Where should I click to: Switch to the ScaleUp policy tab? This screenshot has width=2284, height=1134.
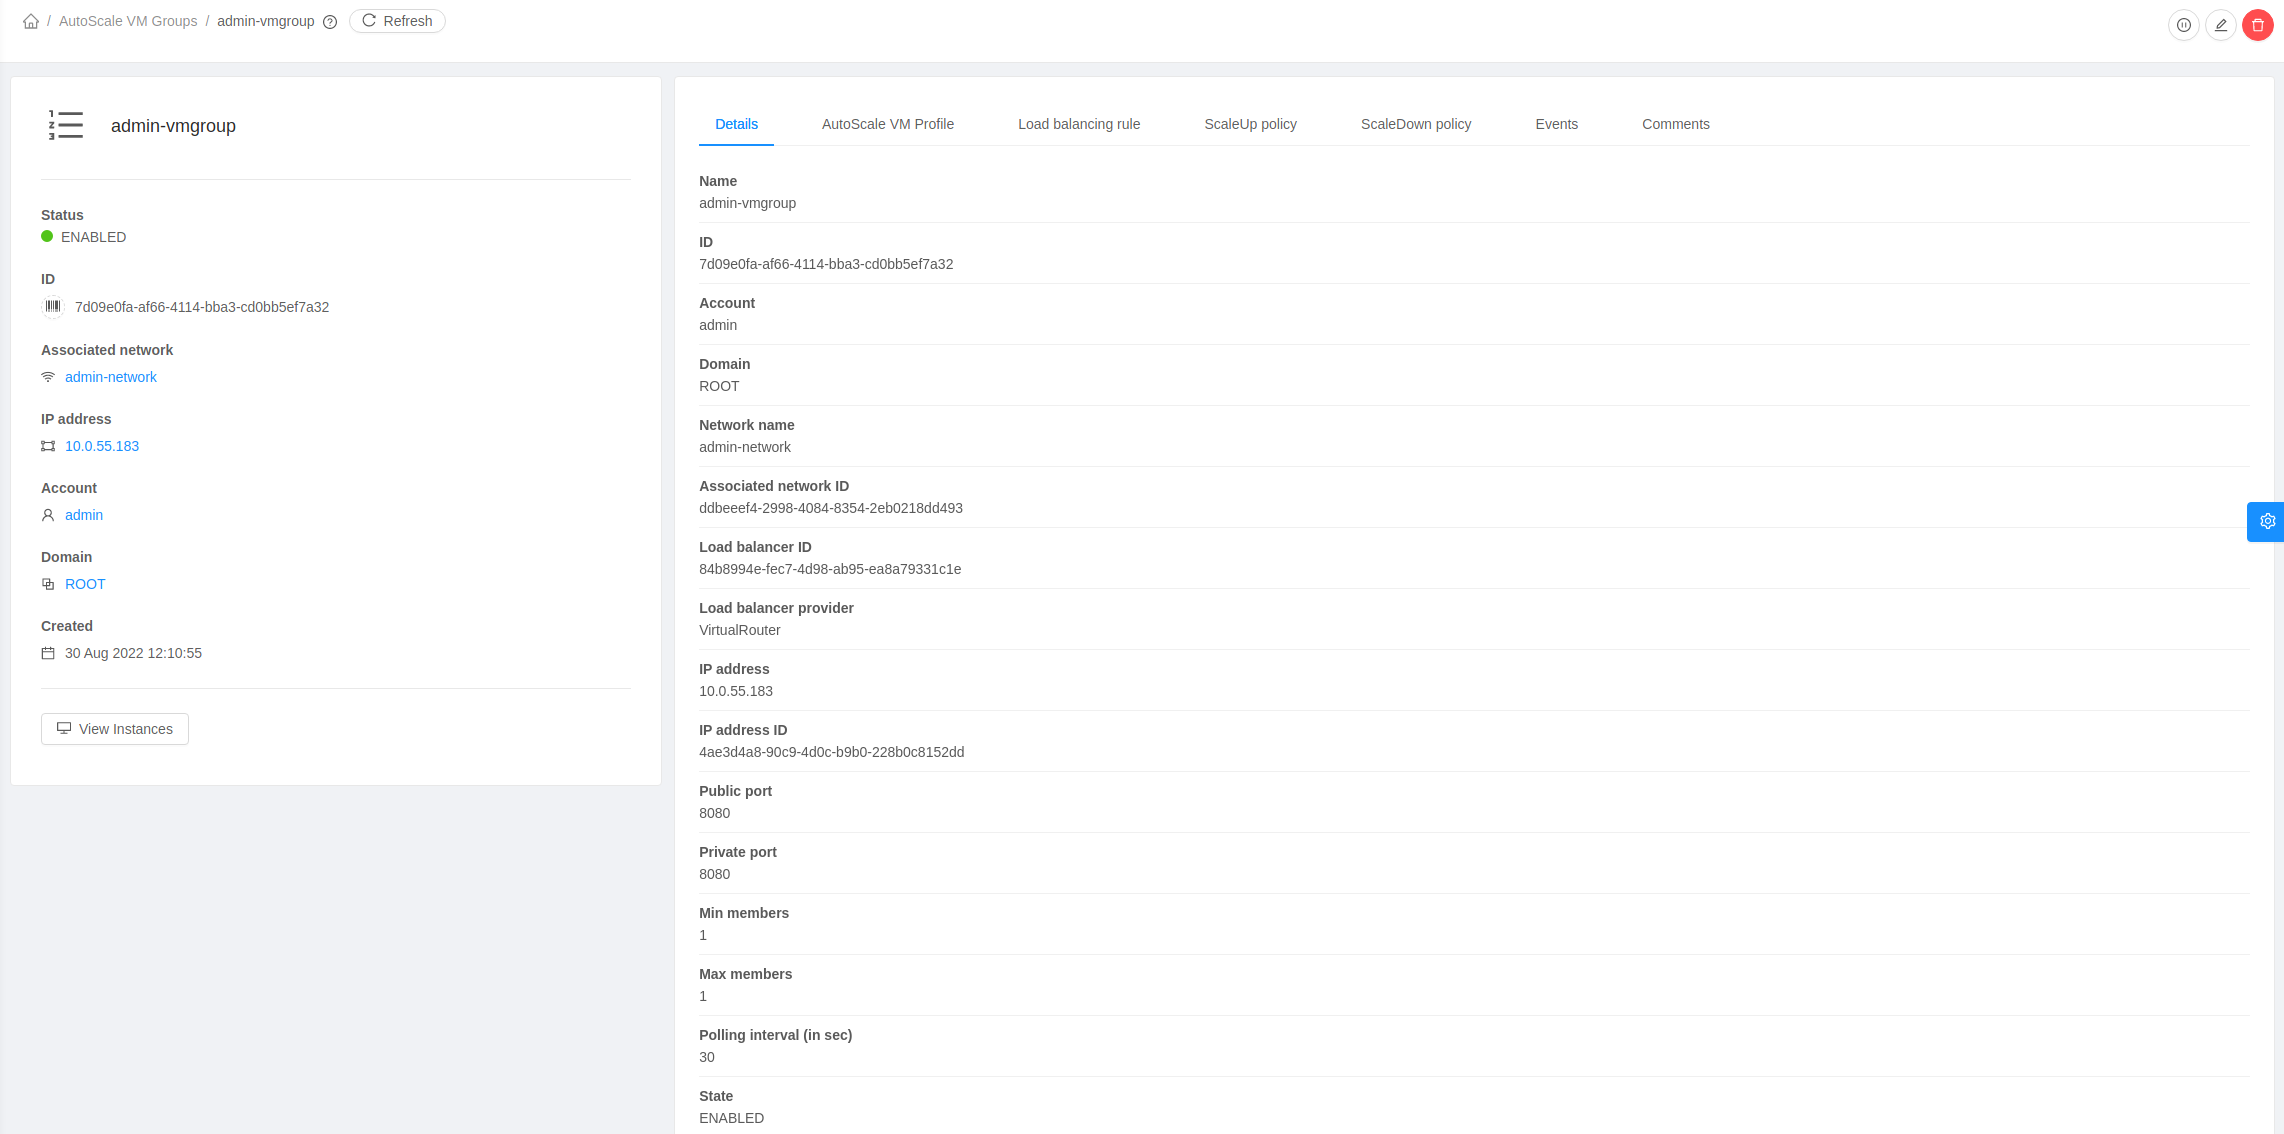click(1248, 124)
